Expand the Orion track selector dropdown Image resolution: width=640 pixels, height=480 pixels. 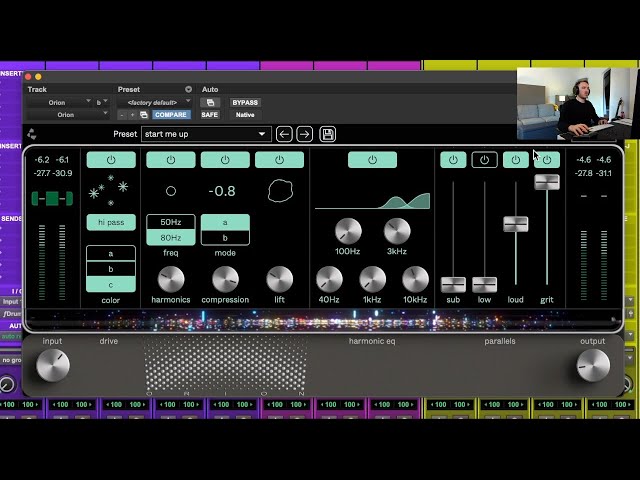click(x=60, y=102)
